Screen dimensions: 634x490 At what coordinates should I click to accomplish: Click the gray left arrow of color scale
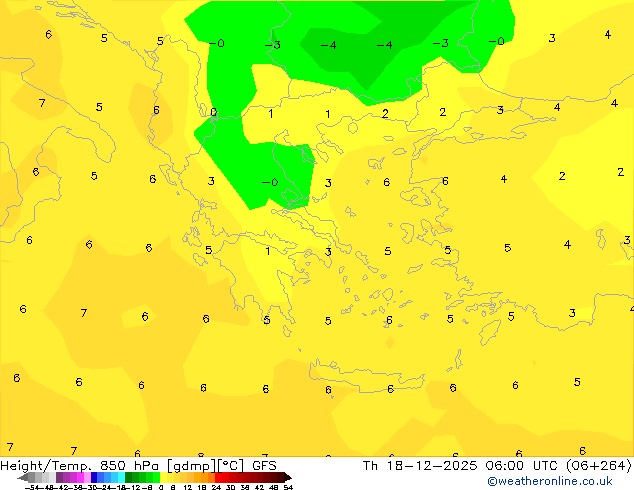[23, 477]
